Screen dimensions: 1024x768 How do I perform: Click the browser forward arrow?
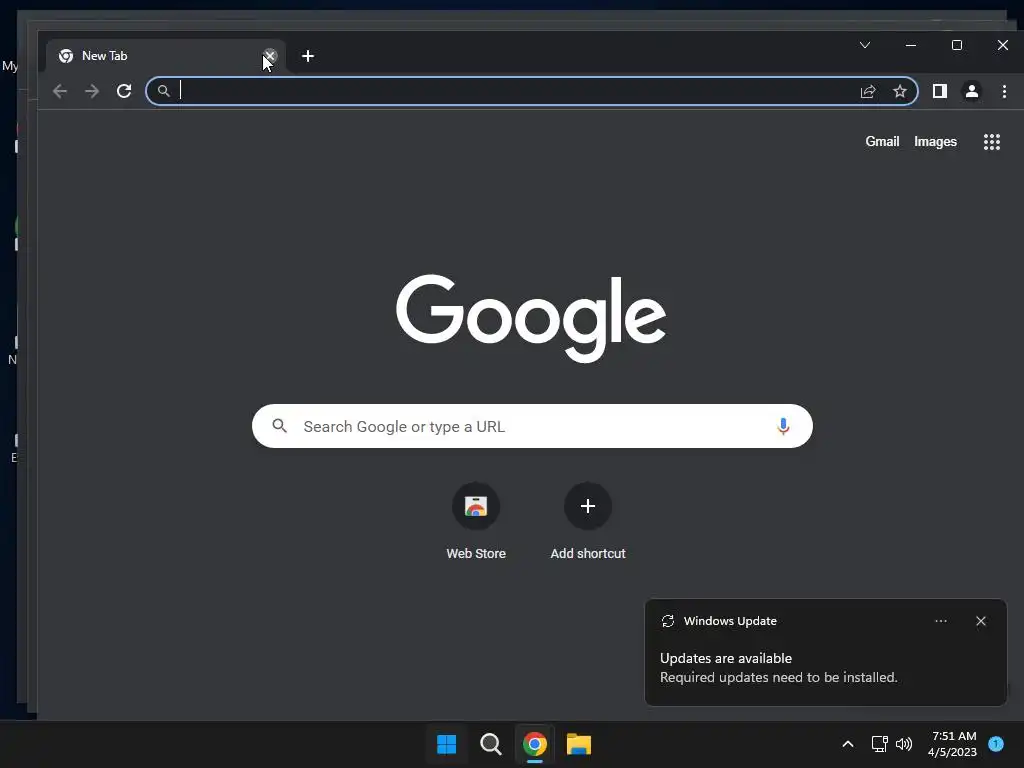92,91
